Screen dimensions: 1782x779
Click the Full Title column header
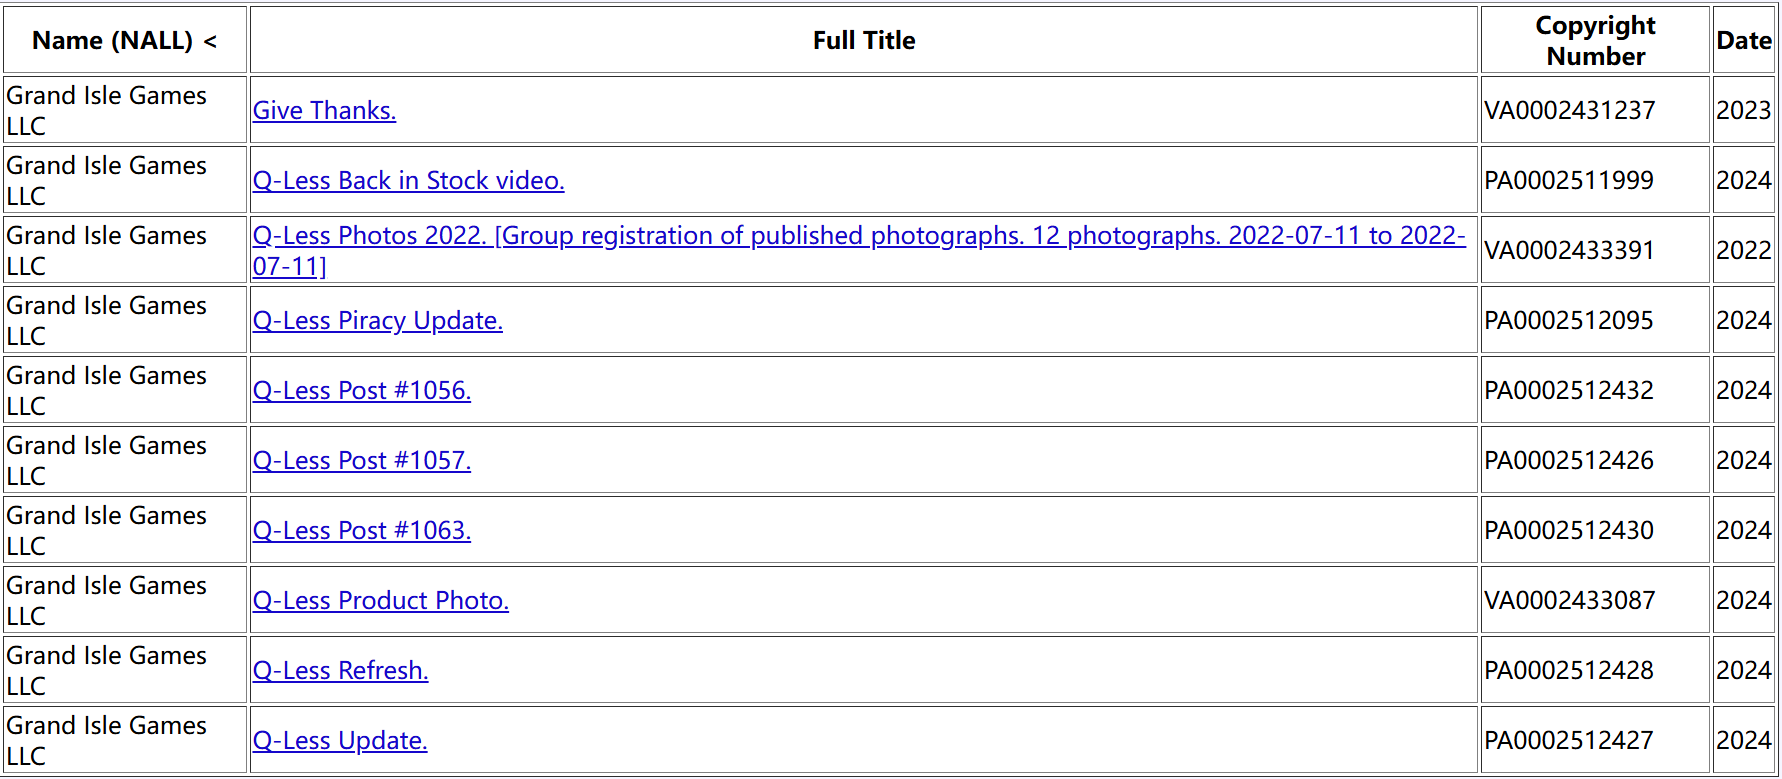coord(864,40)
